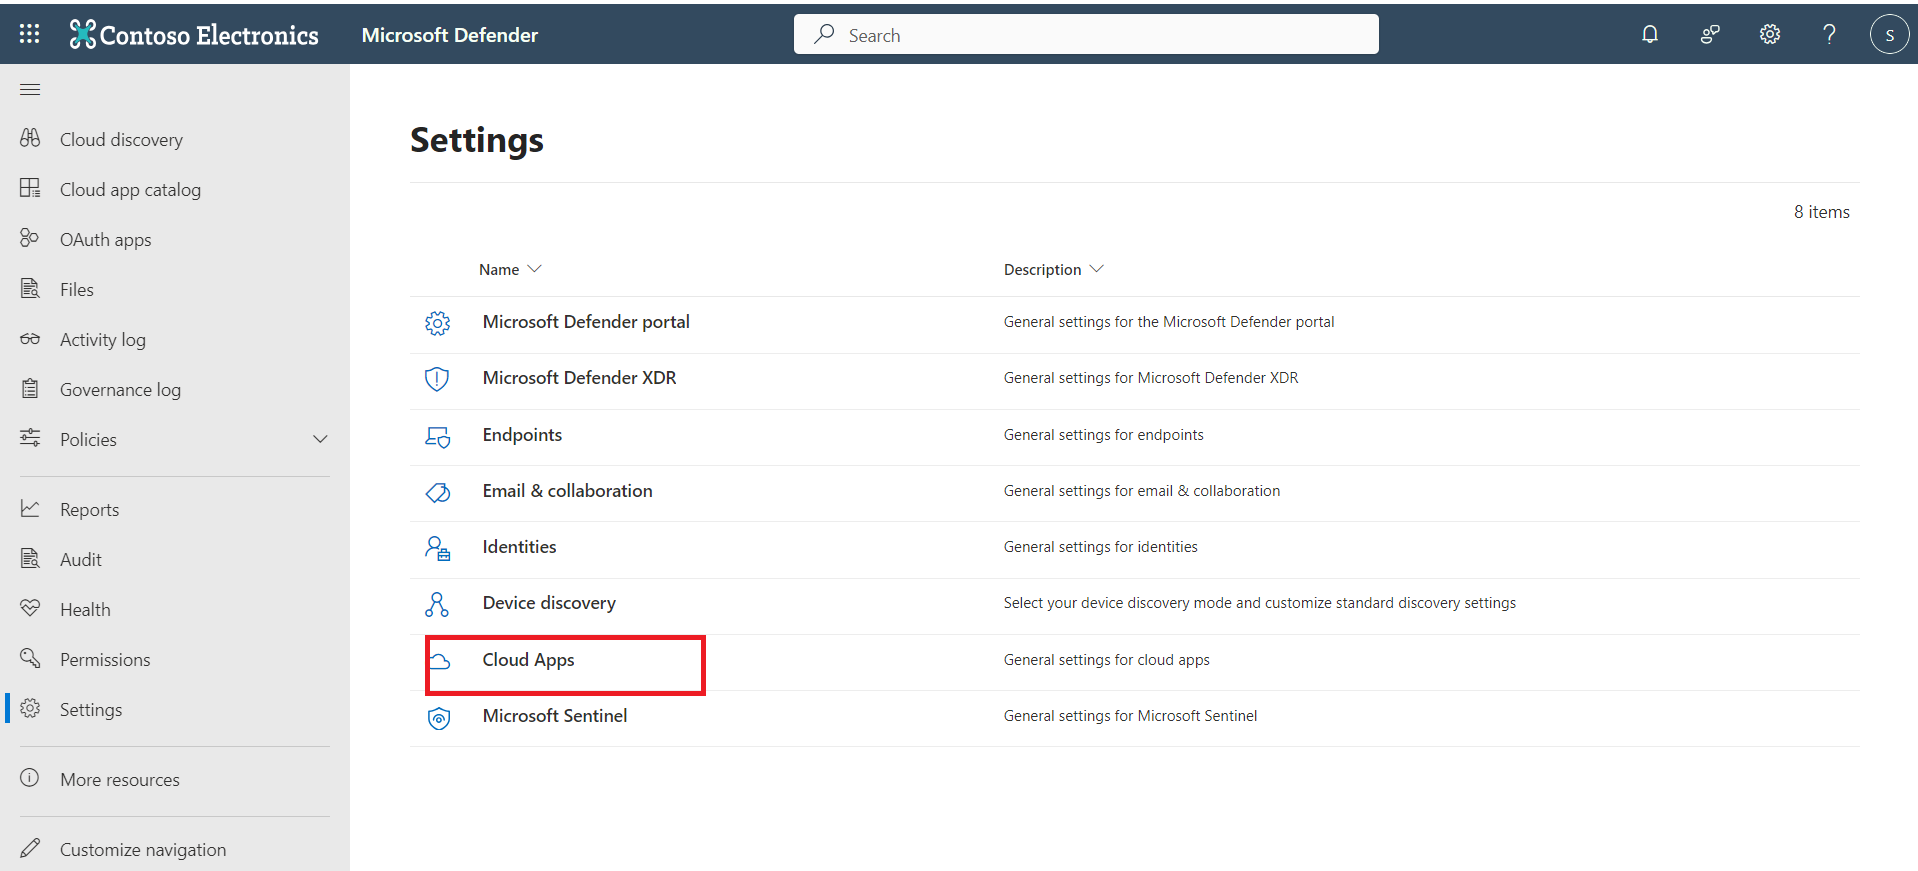1918x871 pixels.
Task: Collapse the navigation hamburger menu
Action: coord(30,90)
